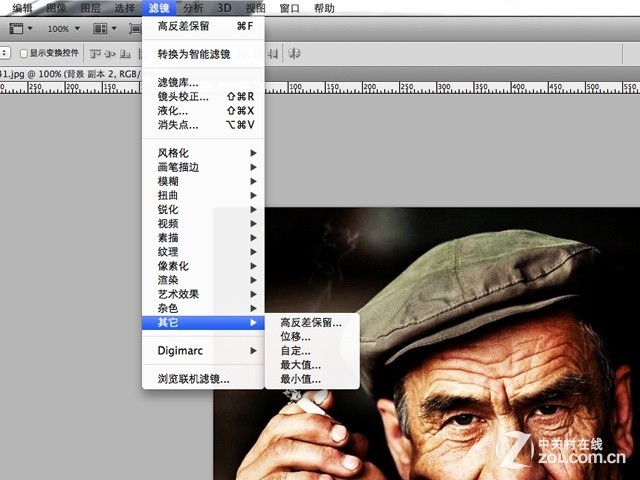Expand the Digimarc submenu
Screen dimensions: 640x480
click(203, 351)
